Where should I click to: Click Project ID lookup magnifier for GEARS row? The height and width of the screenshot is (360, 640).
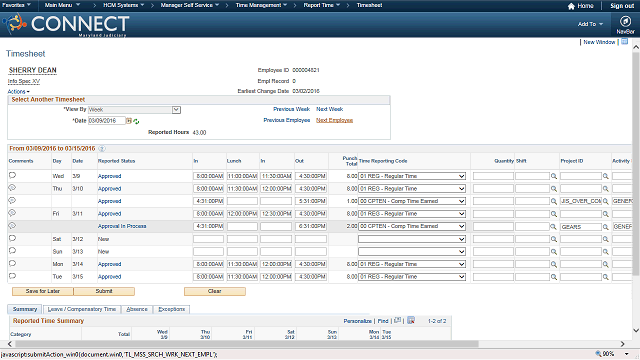pos(606,227)
